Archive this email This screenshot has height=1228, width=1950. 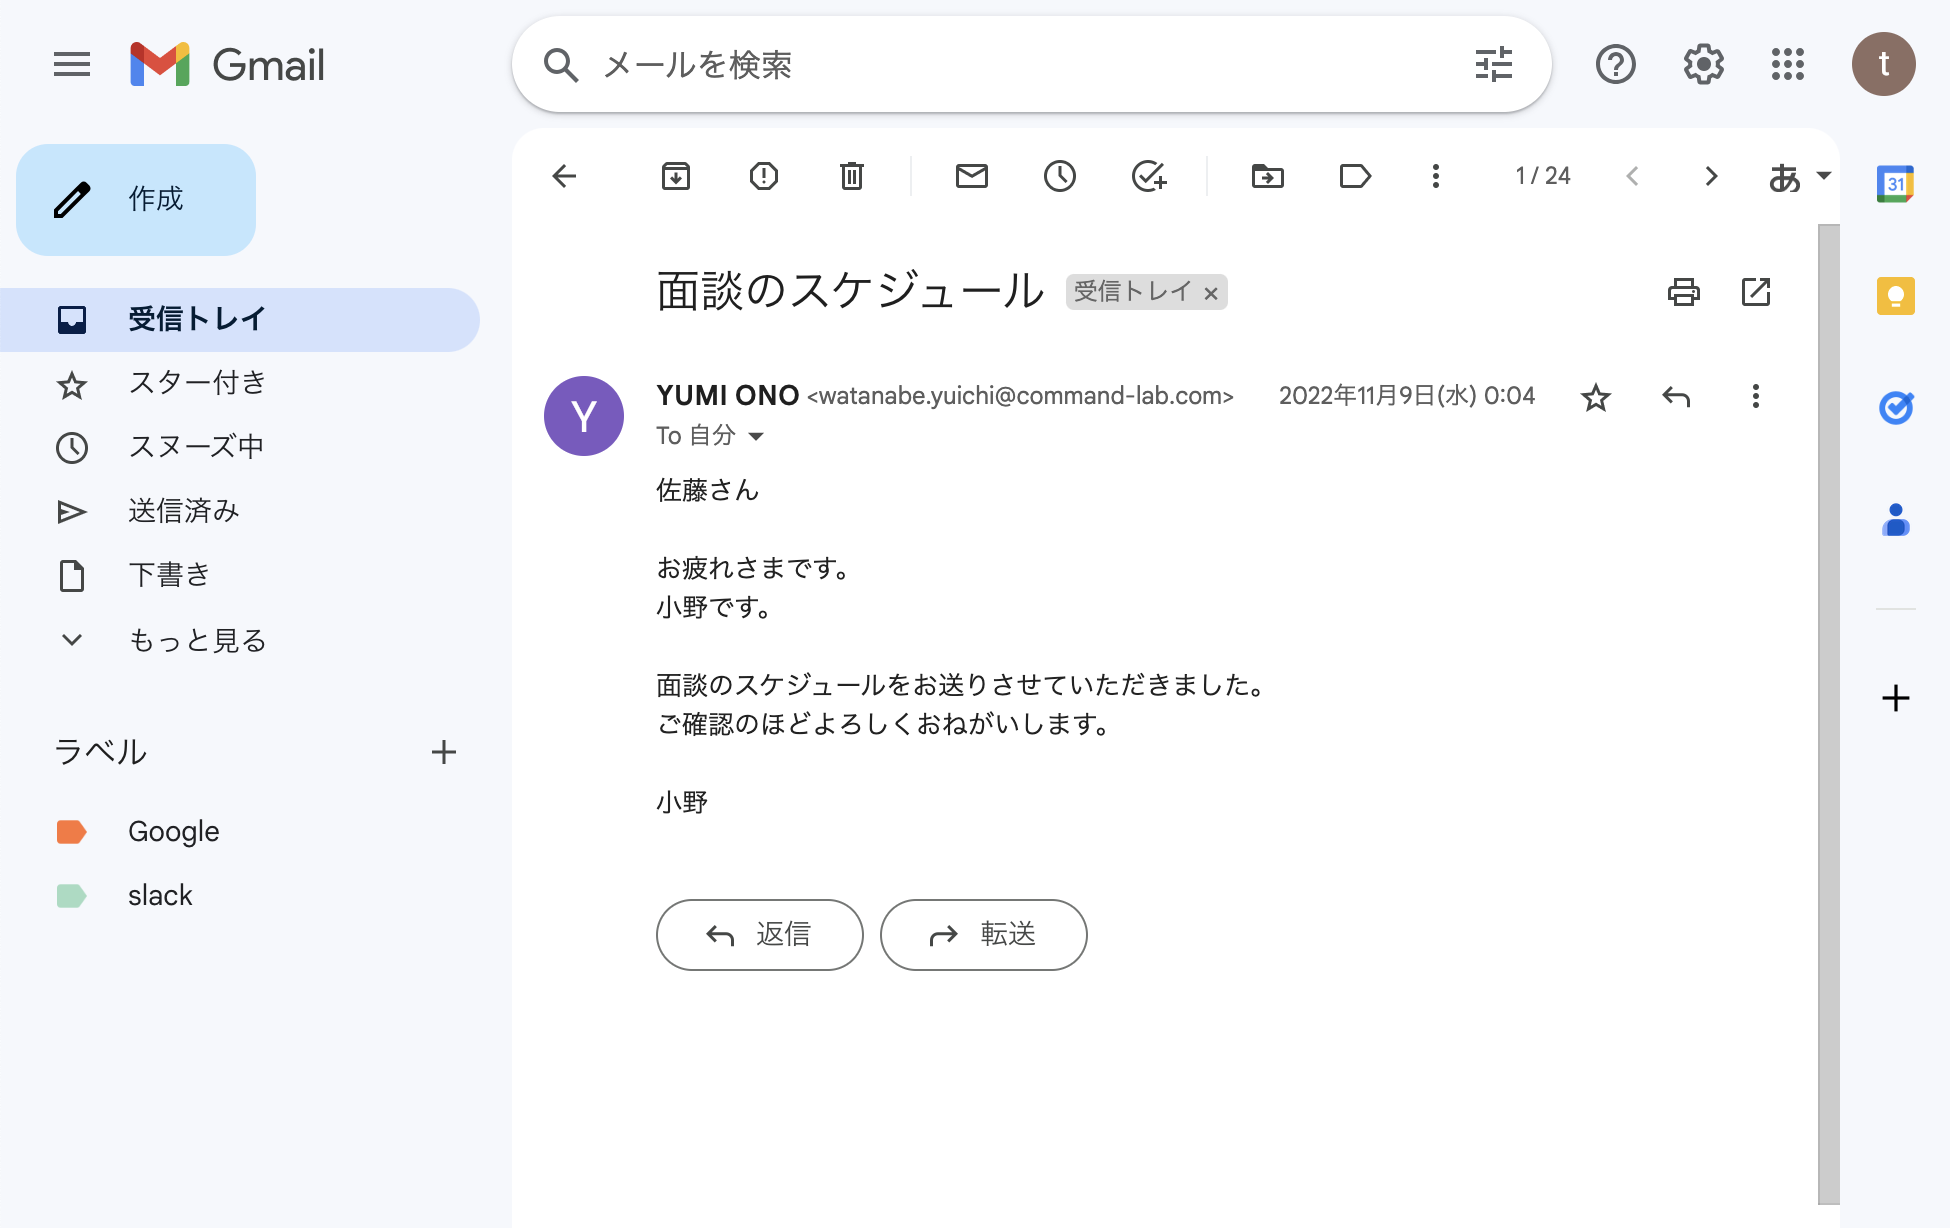(676, 176)
